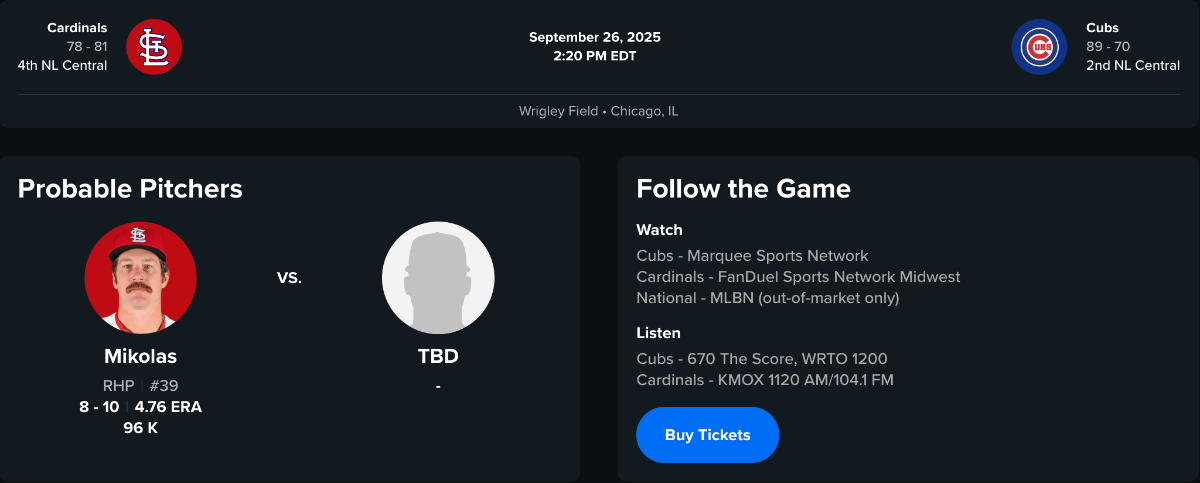Click the St. Louis Cardinals logo
Viewport: 1200px width, 483px height.
click(154, 47)
